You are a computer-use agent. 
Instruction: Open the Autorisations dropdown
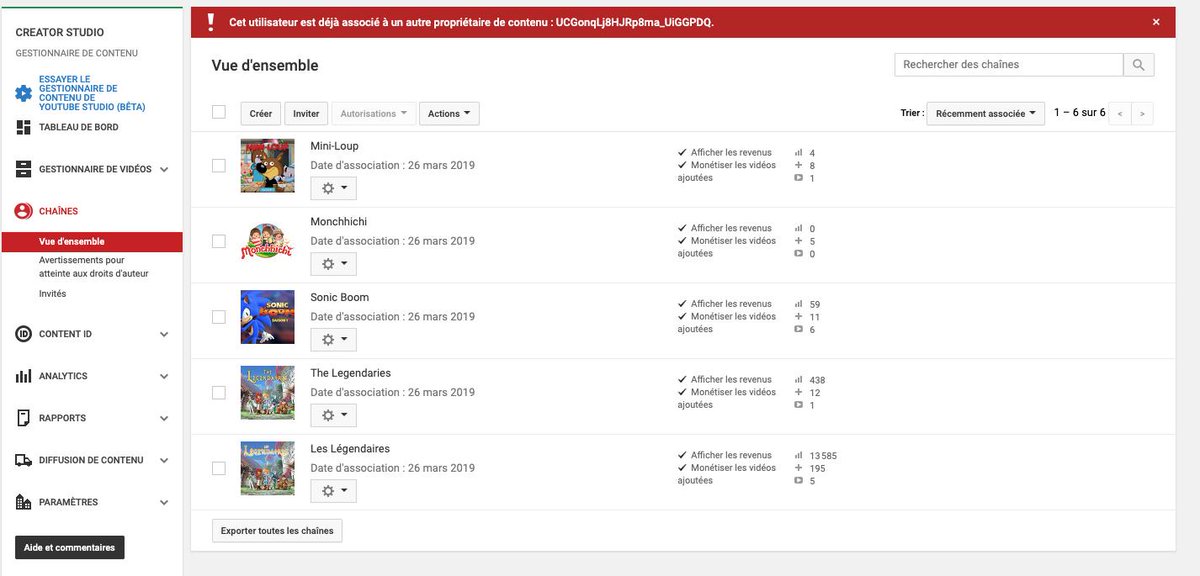tap(374, 114)
